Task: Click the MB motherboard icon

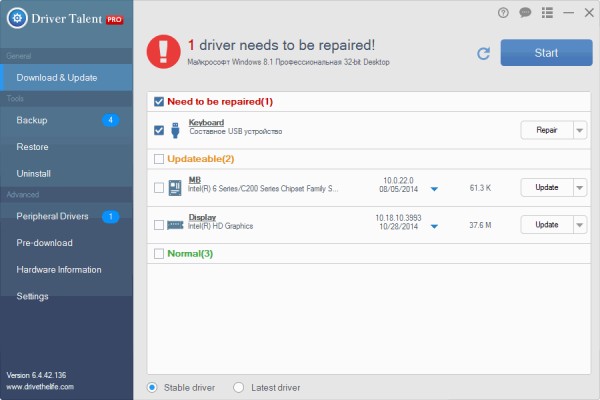Action: (x=175, y=188)
